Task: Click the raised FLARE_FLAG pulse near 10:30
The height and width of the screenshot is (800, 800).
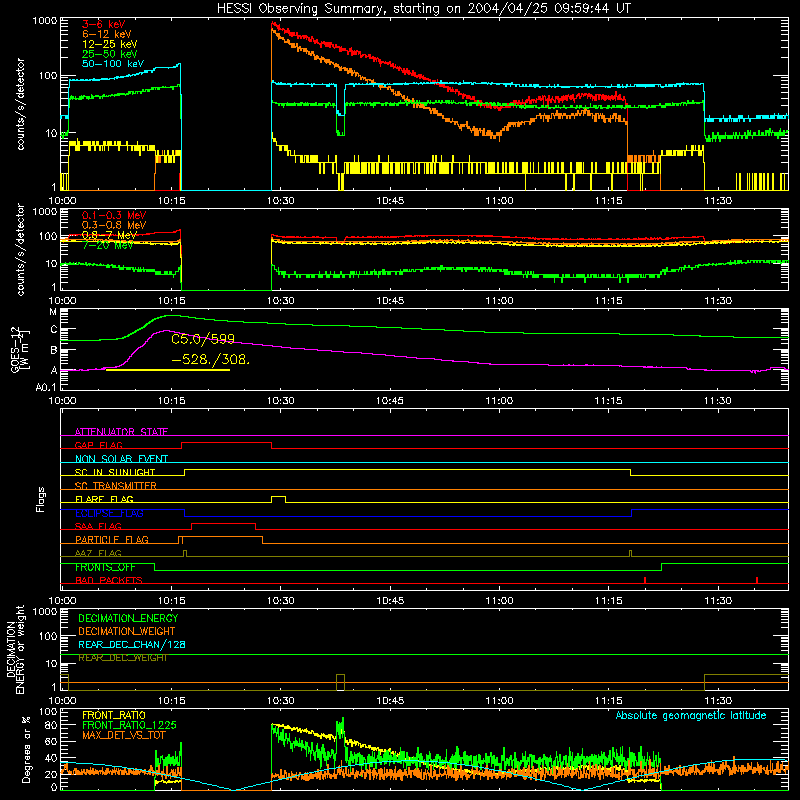Action: click(x=279, y=499)
